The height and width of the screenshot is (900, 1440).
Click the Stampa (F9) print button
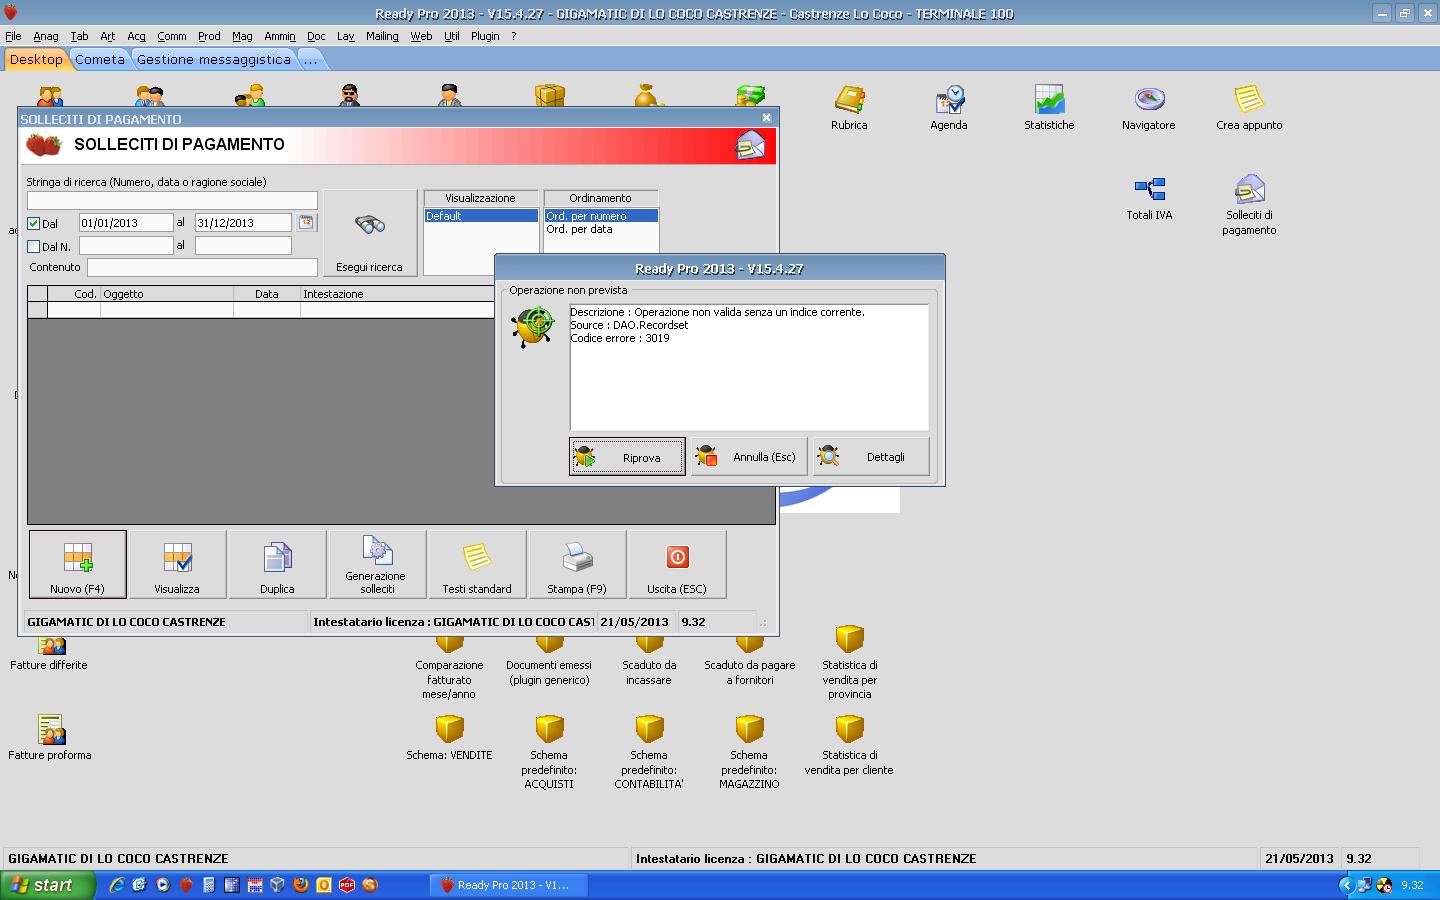577,564
